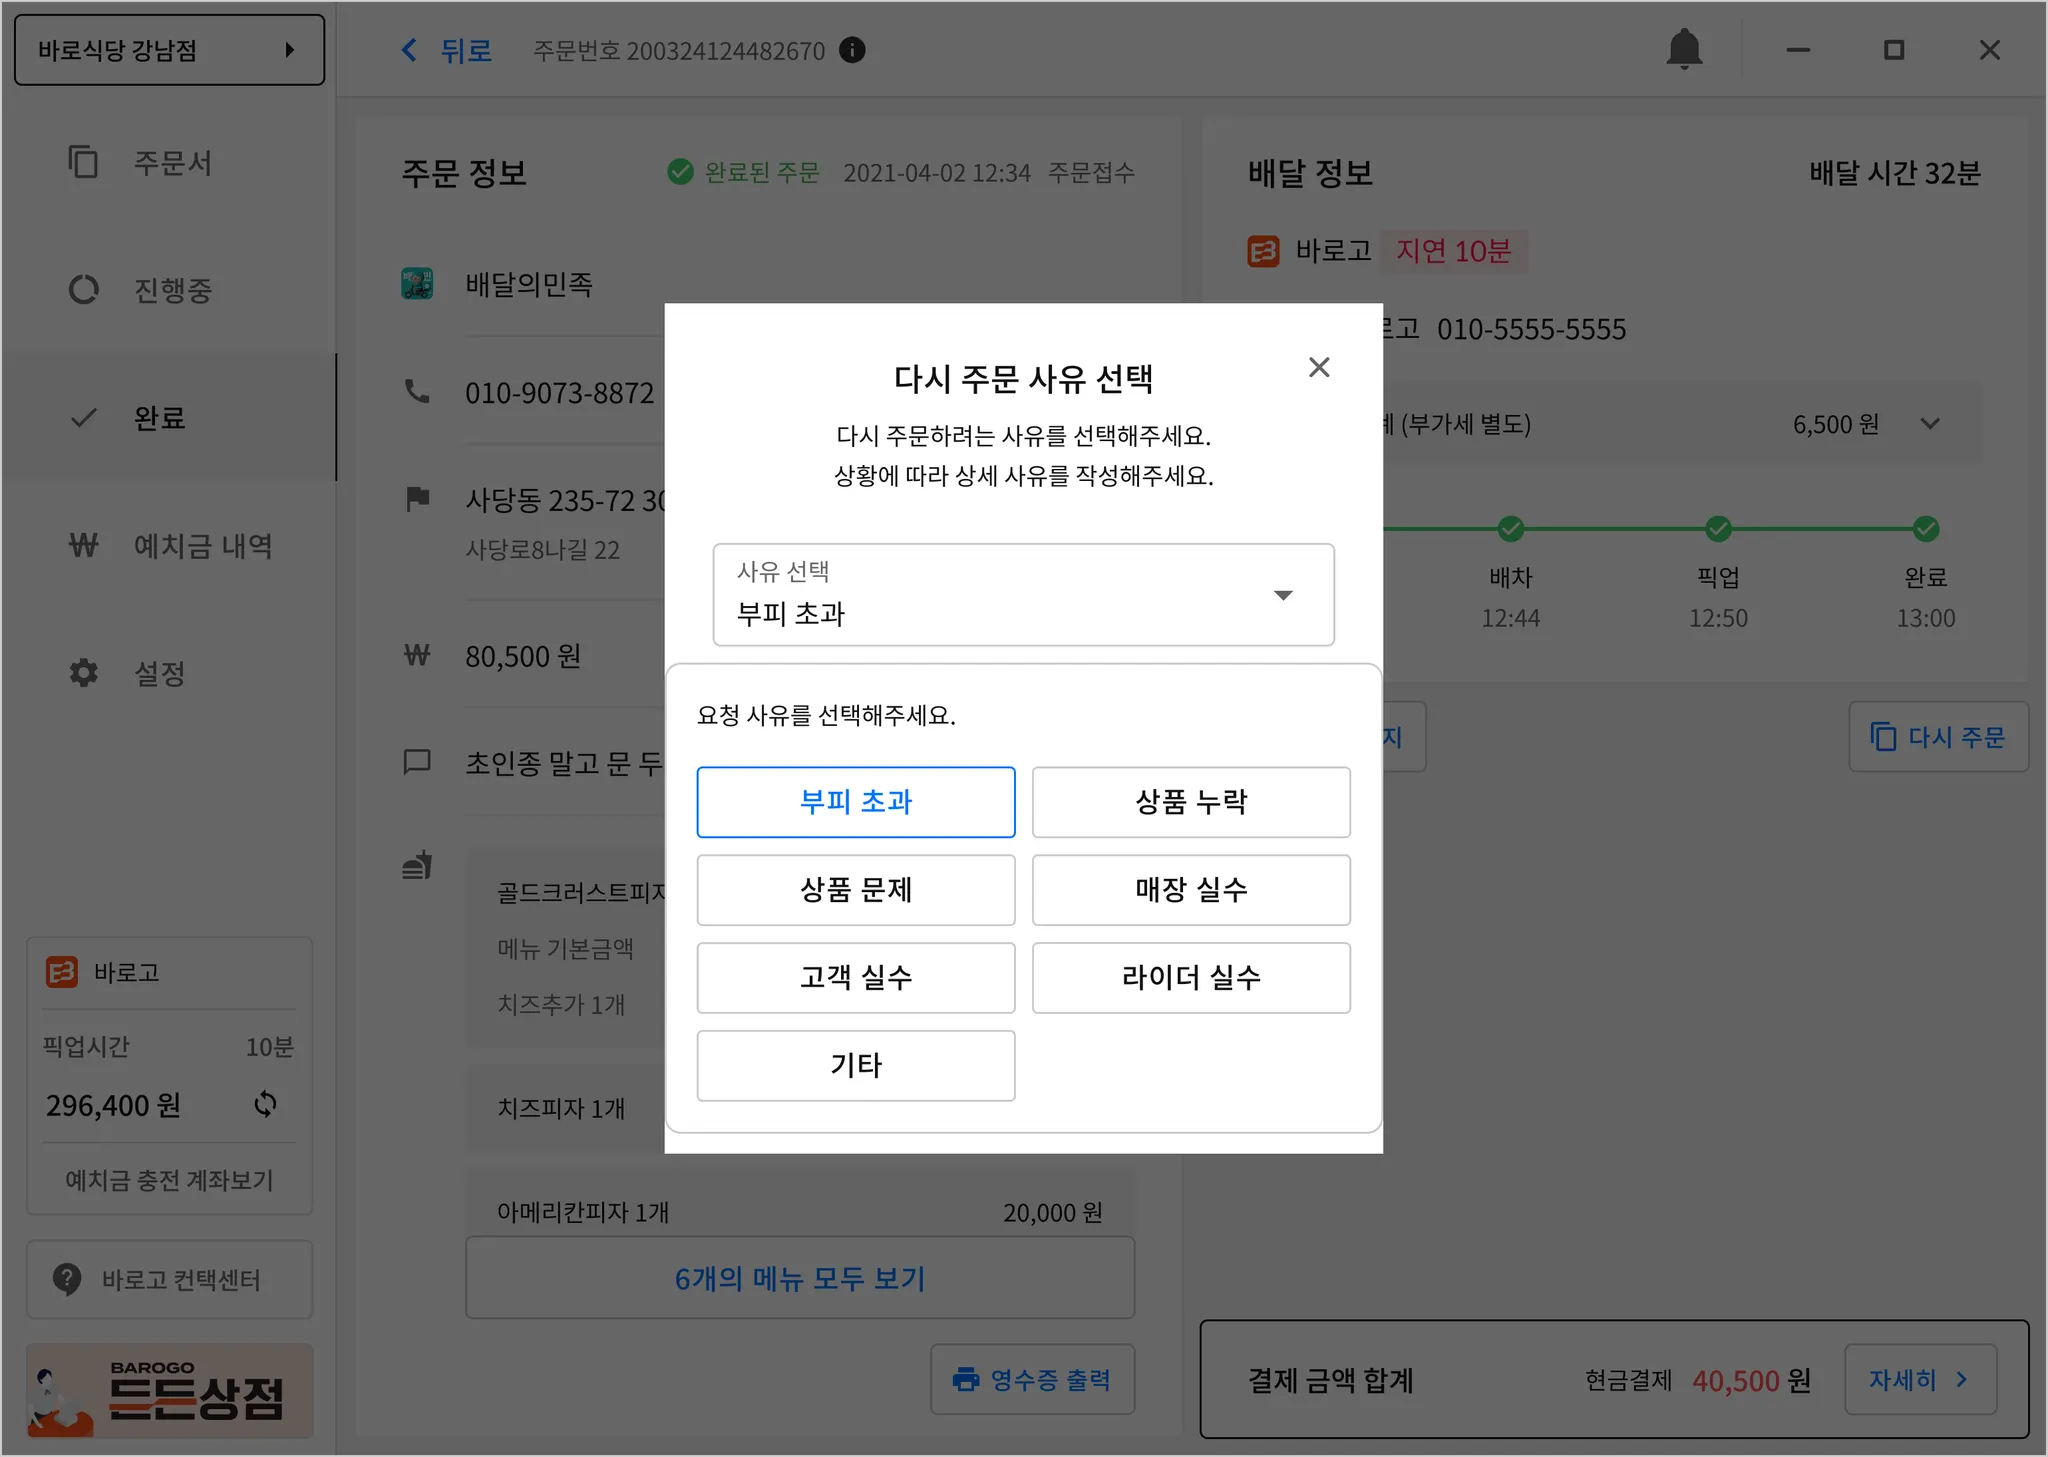2048x1457 pixels.
Task: Open the 주문서 menu
Action: (172, 162)
